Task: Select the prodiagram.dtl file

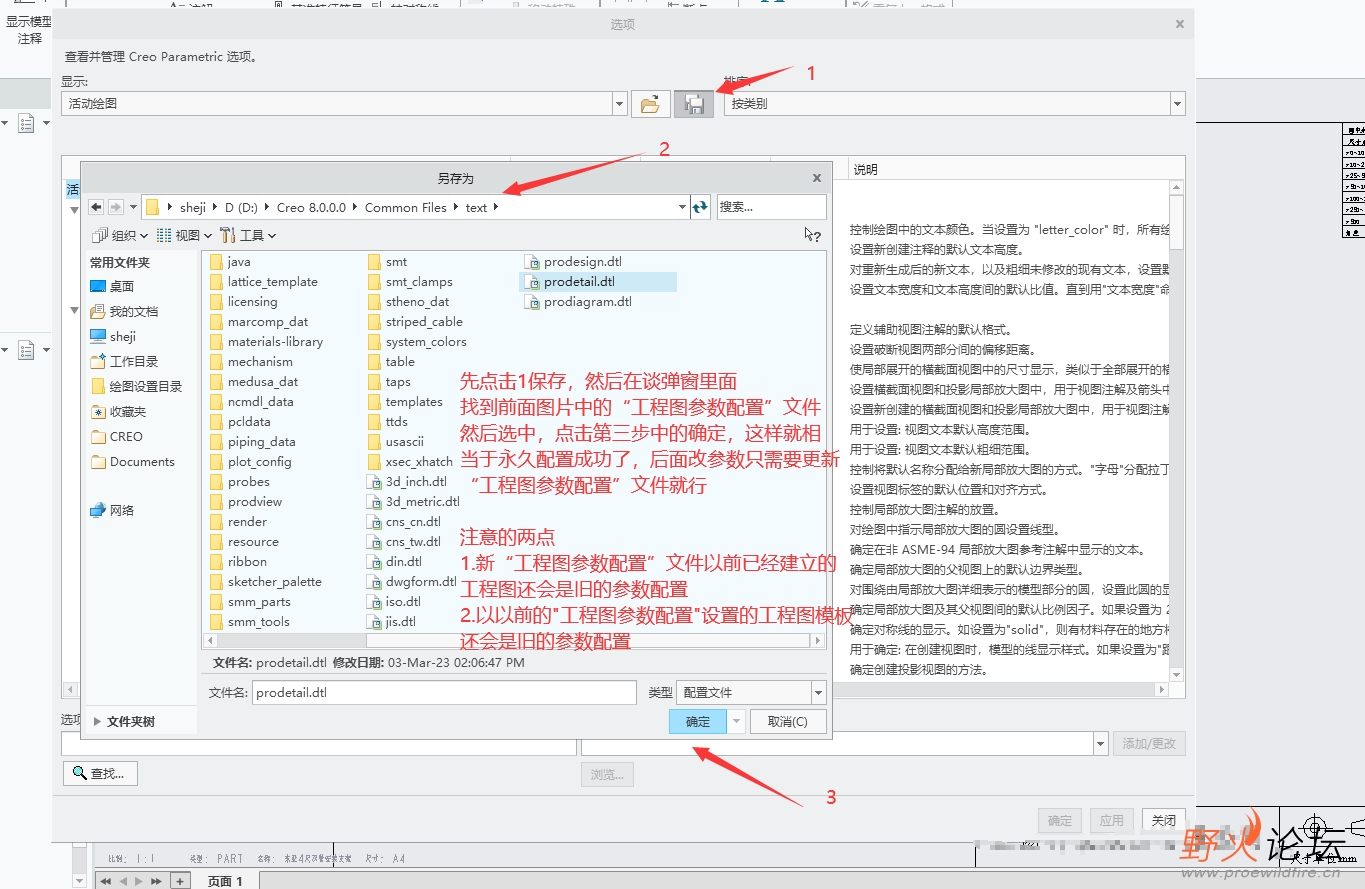Action: pyautogui.click(x=578, y=302)
